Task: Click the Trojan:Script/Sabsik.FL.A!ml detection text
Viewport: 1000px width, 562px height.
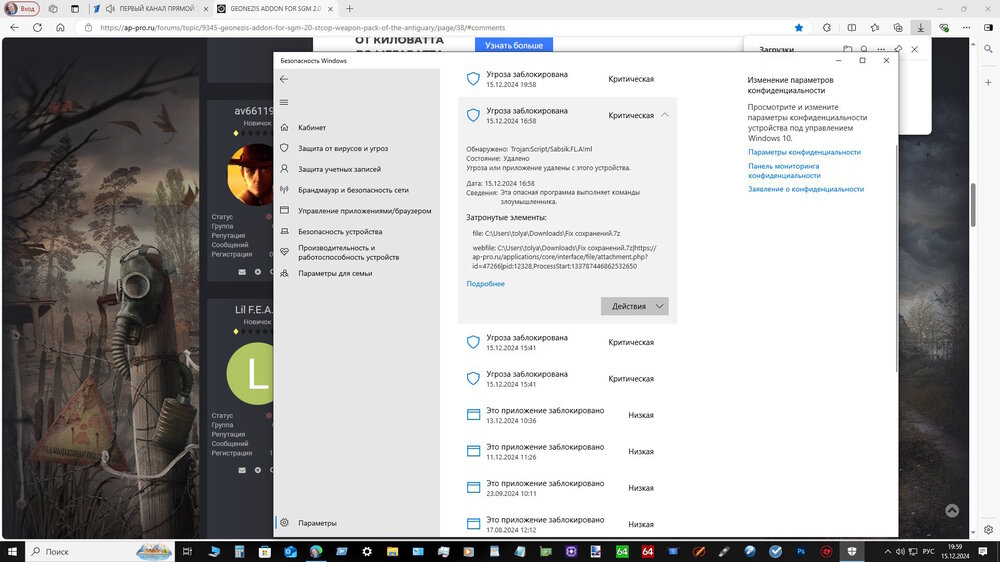Action: coord(551,149)
